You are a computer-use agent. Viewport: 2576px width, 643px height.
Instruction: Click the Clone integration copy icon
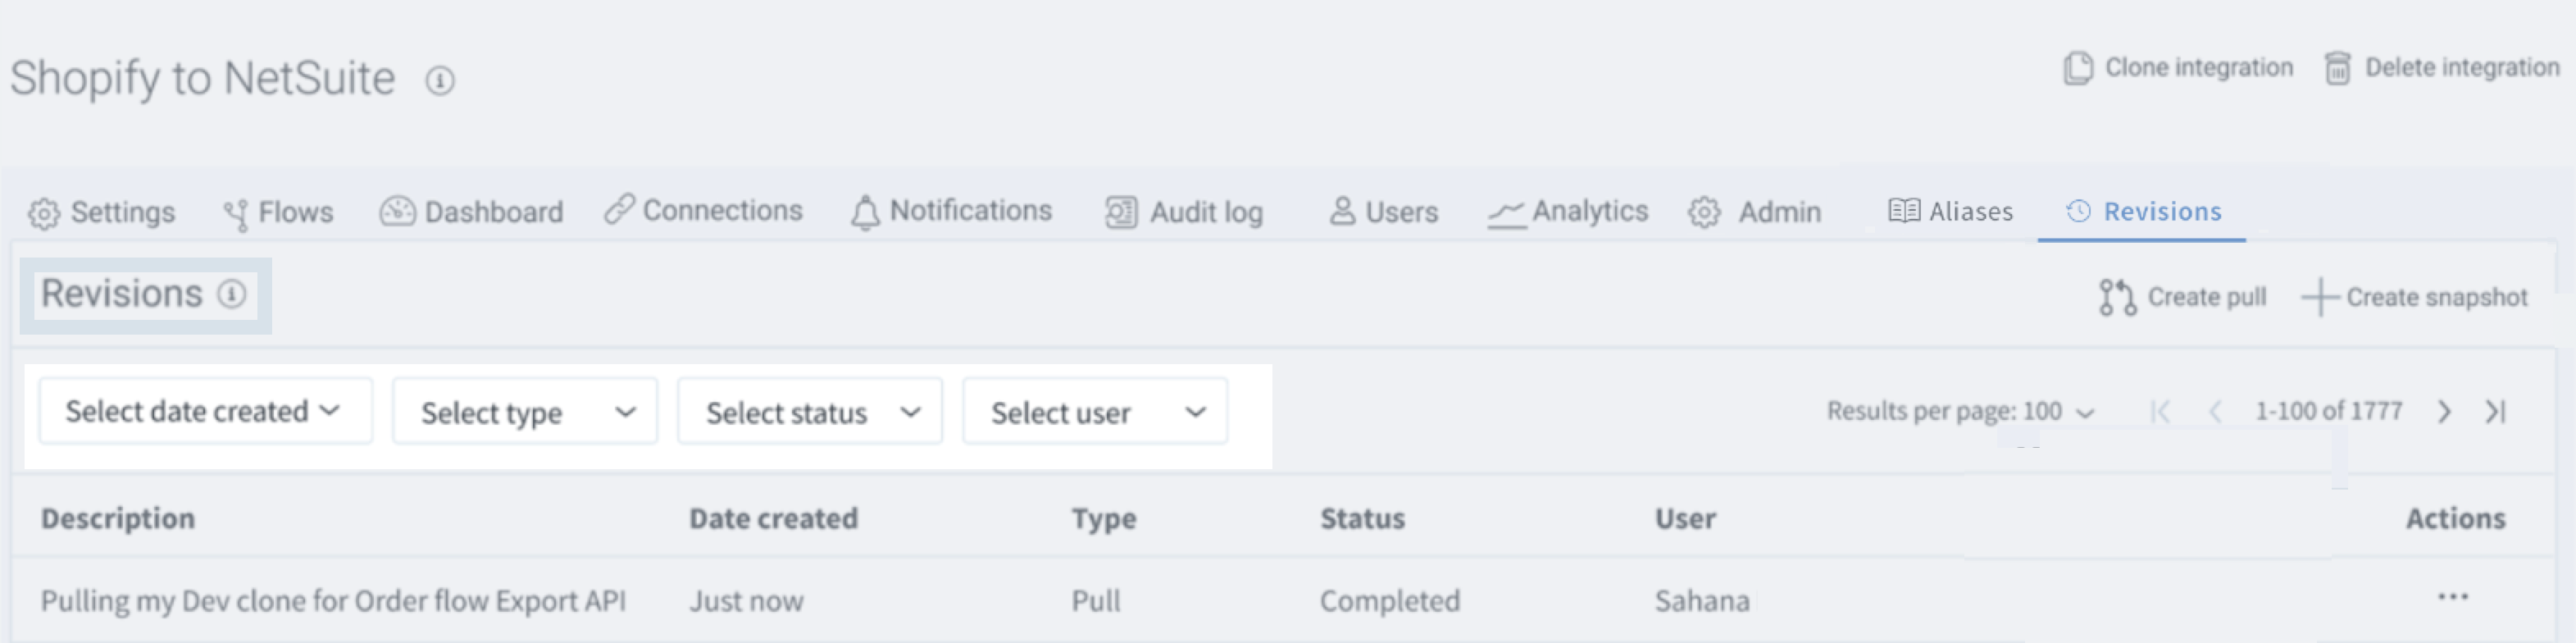pyautogui.click(x=2078, y=68)
